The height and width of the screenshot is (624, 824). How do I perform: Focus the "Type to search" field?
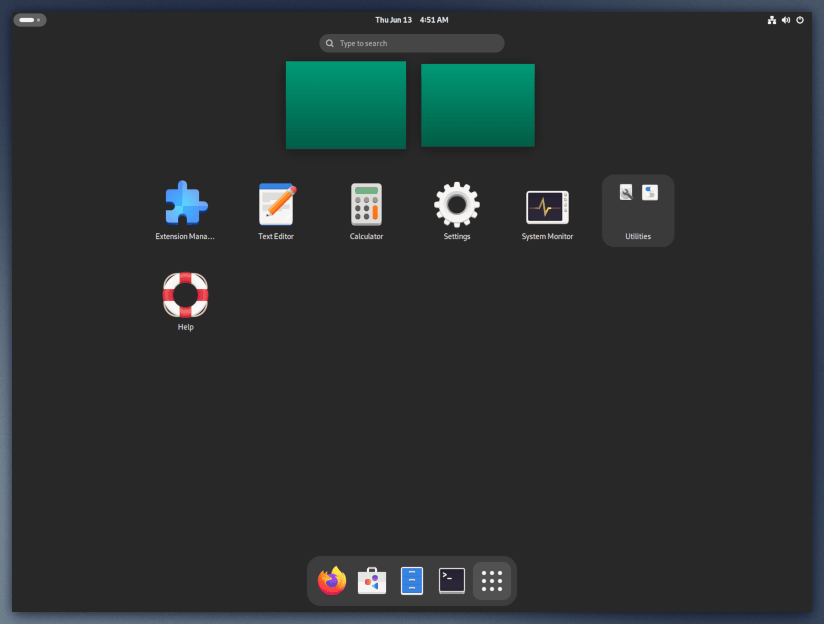pos(412,43)
